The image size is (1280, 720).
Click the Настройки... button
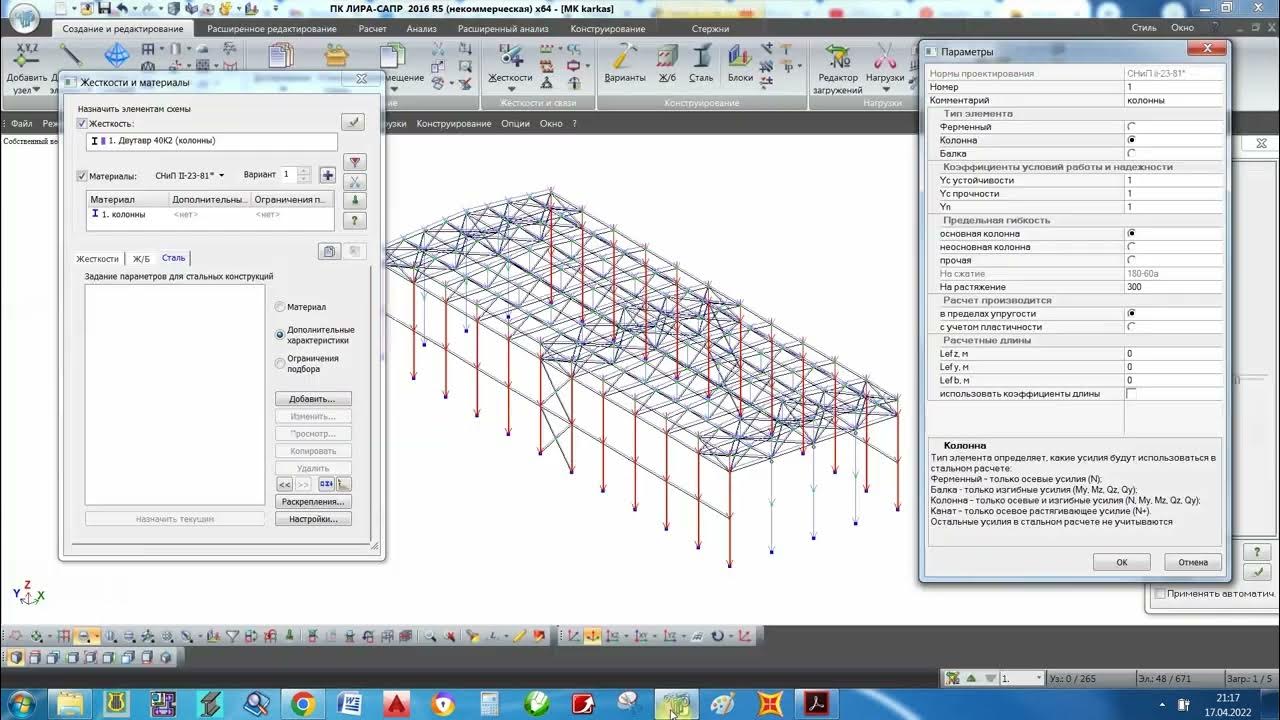pyautogui.click(x=313, y=519)
